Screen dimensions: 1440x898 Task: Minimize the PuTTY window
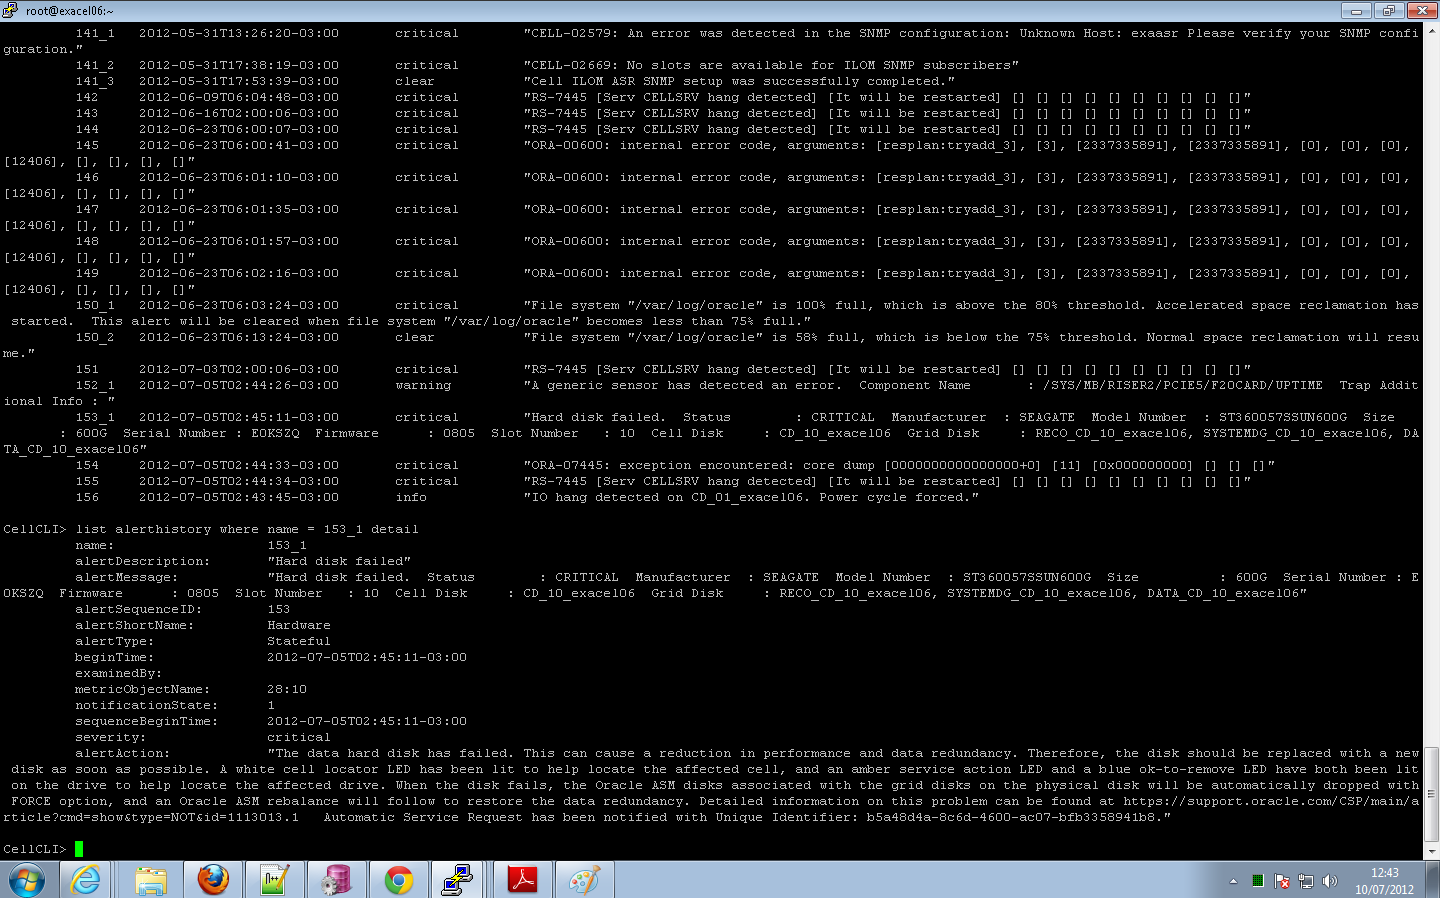pos(1356,10)
